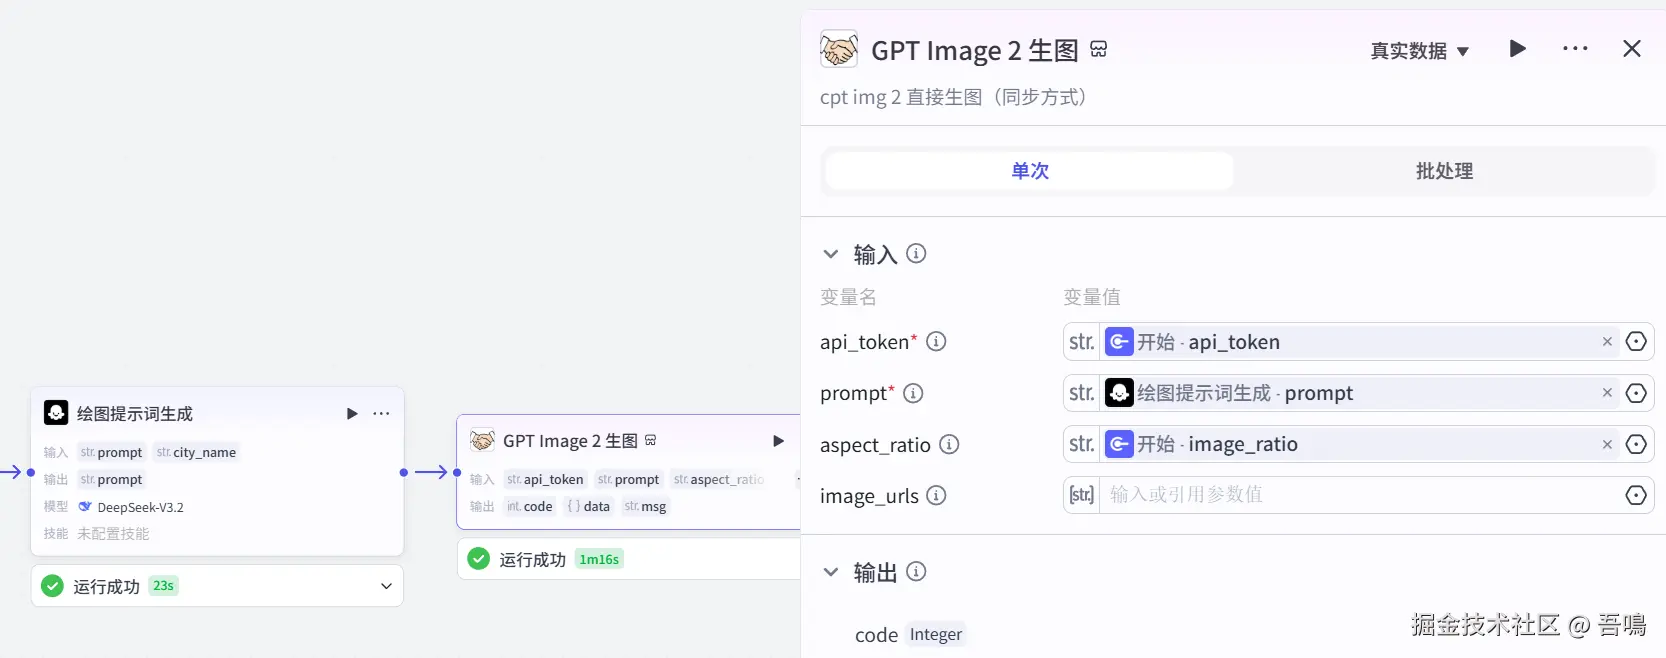Open the 真实数据 dropdown
1666x658 pixels.
point(1419,51)
